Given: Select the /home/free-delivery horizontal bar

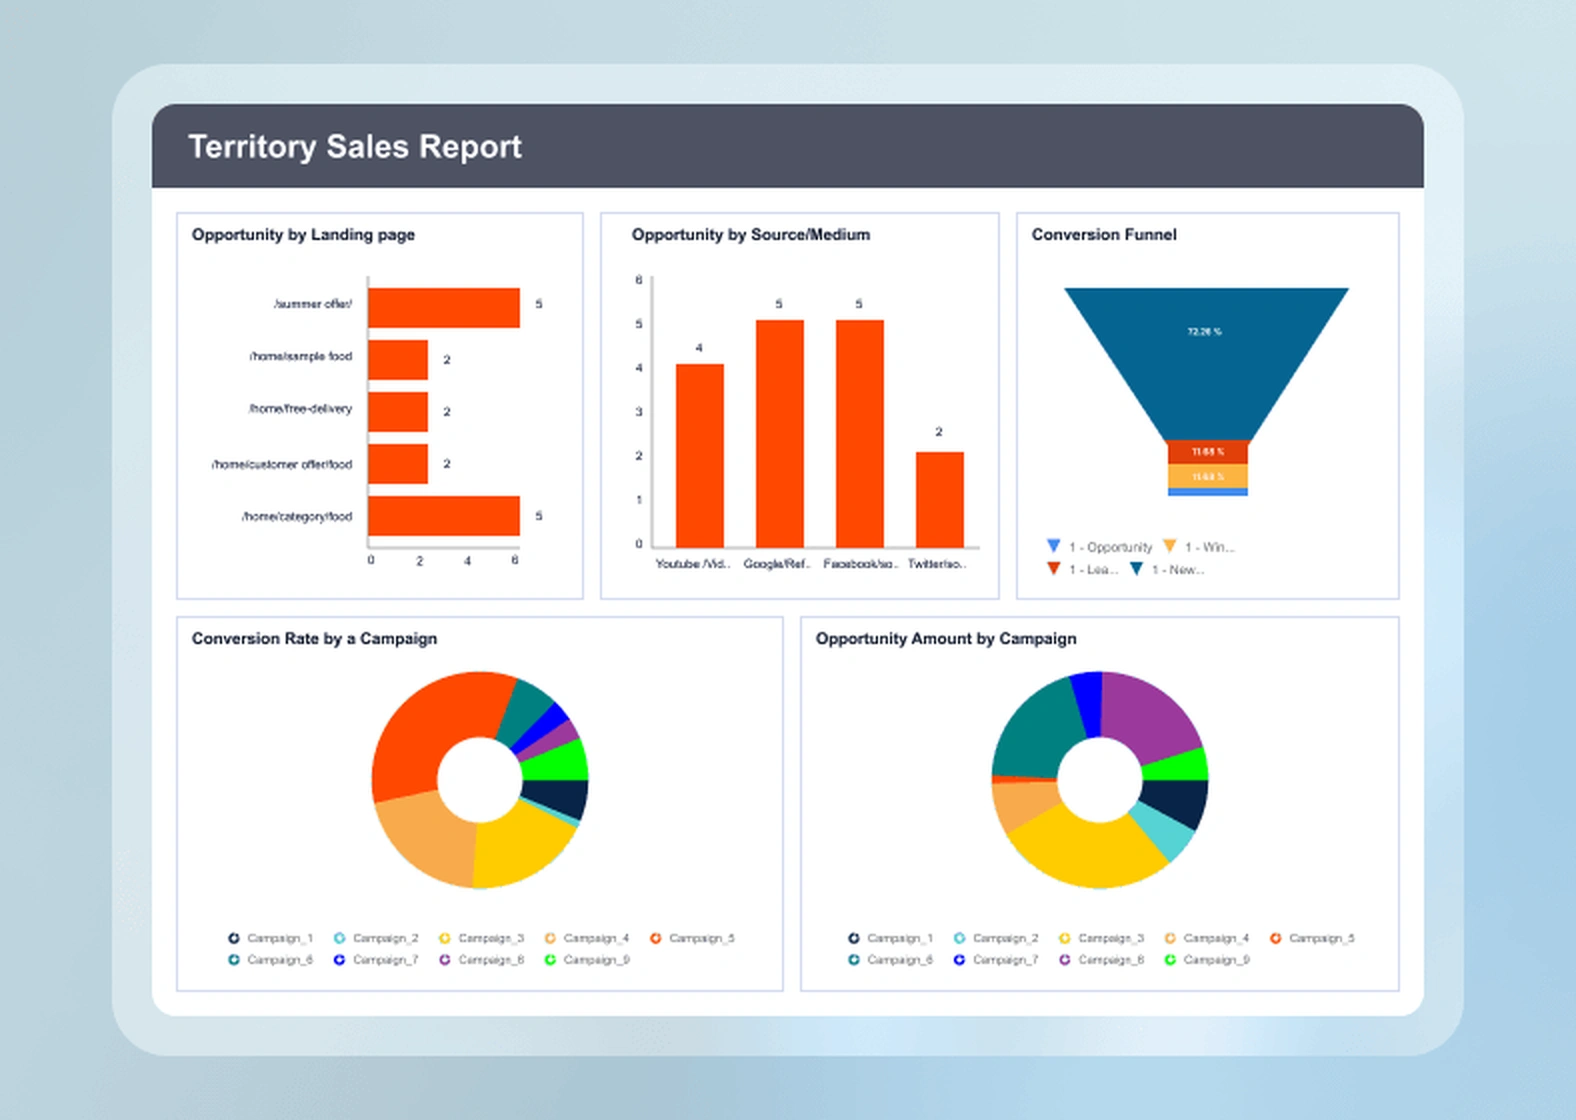Looking at the screenshot, I should click(398, 412).
